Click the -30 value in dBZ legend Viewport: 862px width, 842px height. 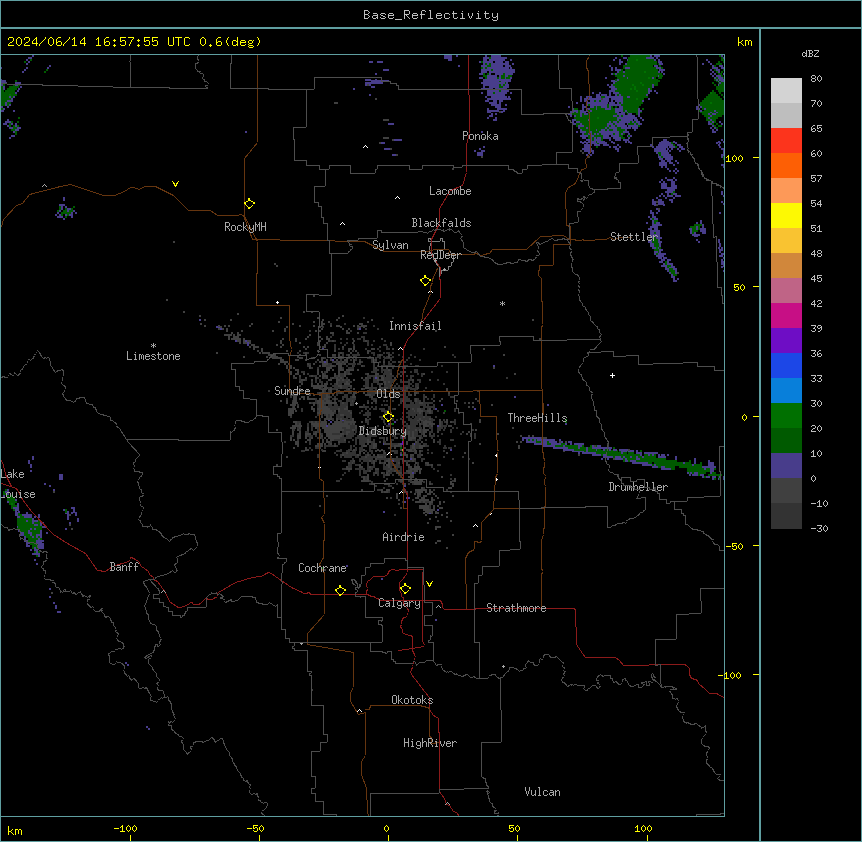click(x=819, y=528)
